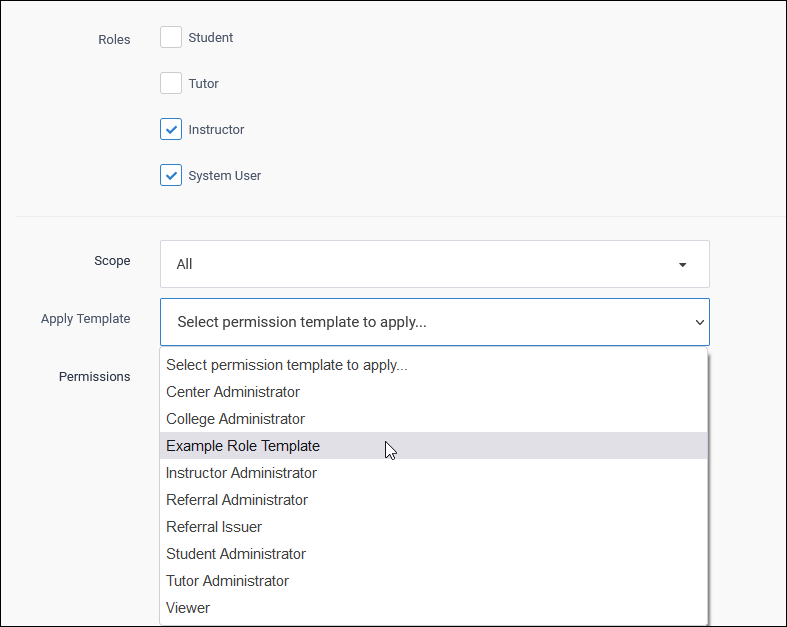Viewport: 787px width, 627px height.
Task: Apply the Student Administrator template
Action: (x=236, y=554)
